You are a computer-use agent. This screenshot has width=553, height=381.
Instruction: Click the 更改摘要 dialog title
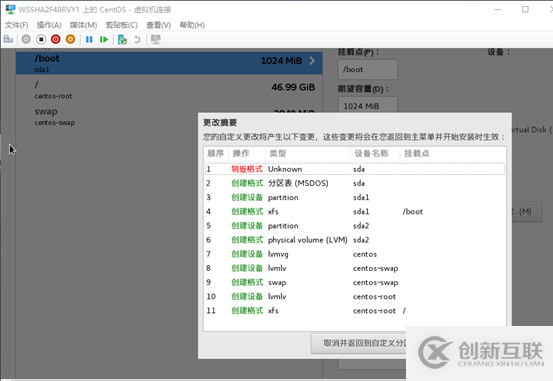pos(220,123)
